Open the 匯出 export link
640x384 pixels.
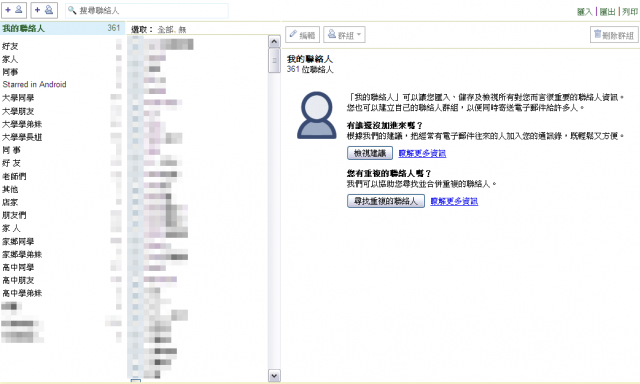[x=607, y=12]
